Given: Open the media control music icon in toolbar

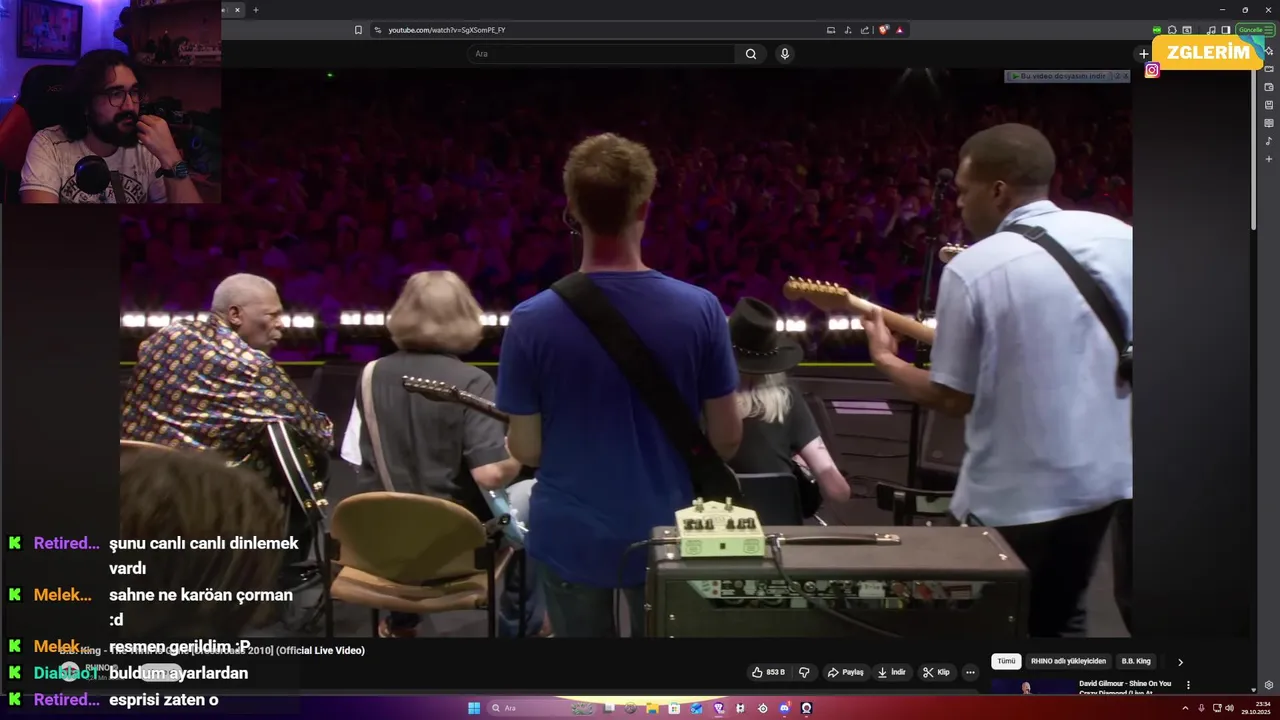Looking at the screenshot, I should click(x=1211, y=30).
